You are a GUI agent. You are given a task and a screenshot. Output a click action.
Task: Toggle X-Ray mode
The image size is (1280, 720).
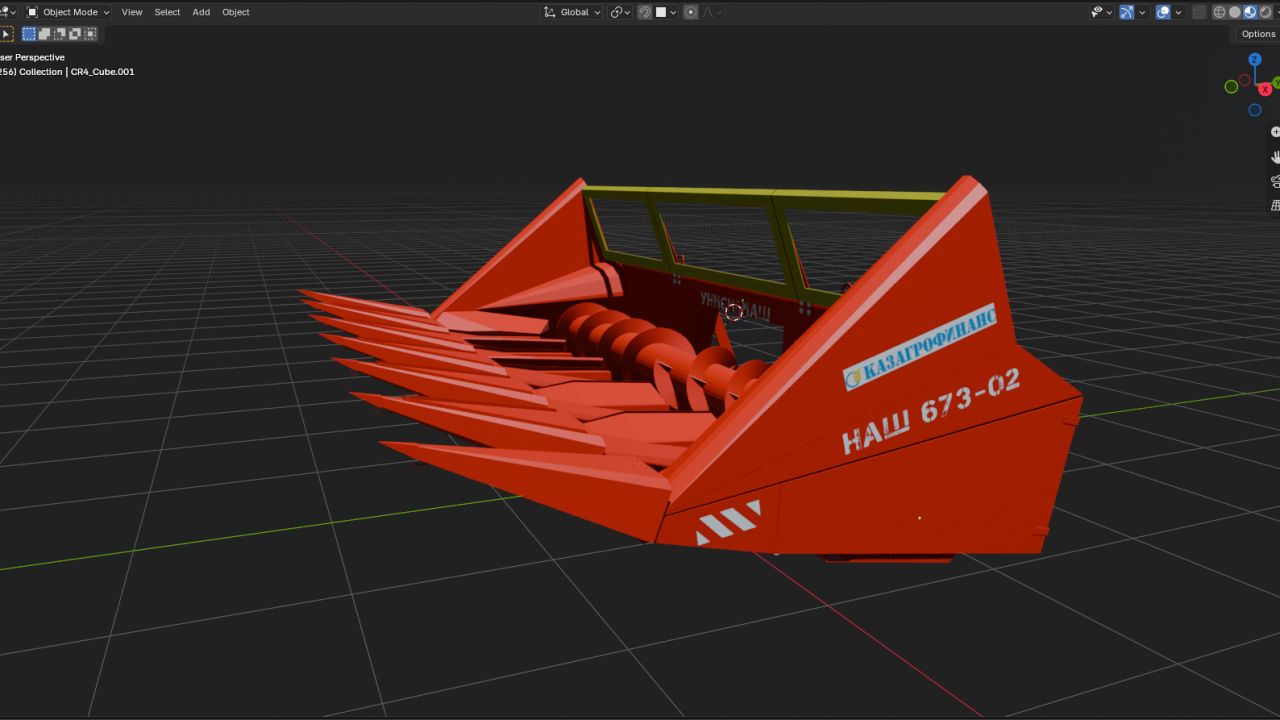(1199, 12)
